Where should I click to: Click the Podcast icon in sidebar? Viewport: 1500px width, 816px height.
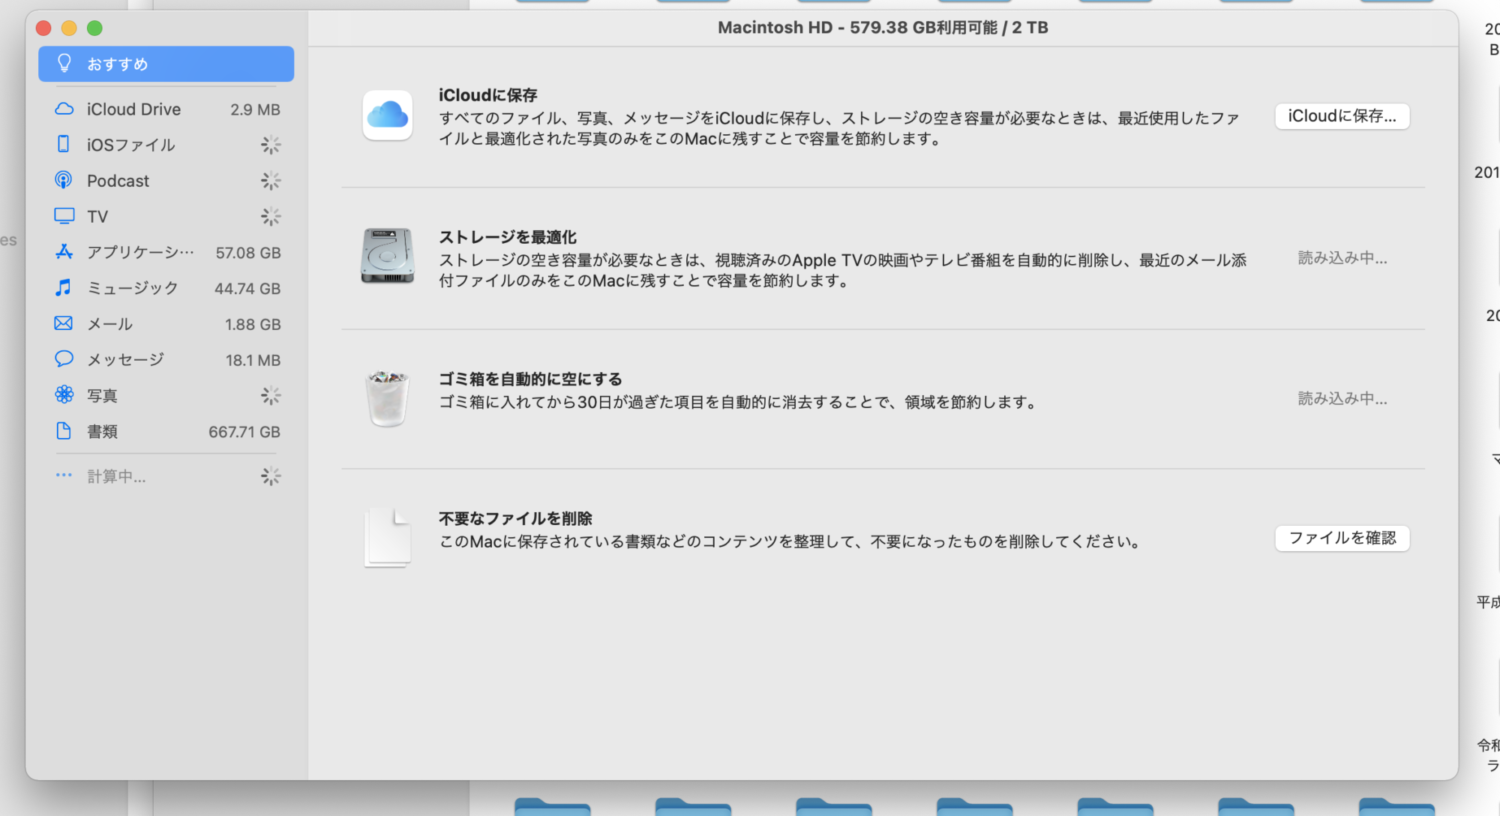(64, 181)
